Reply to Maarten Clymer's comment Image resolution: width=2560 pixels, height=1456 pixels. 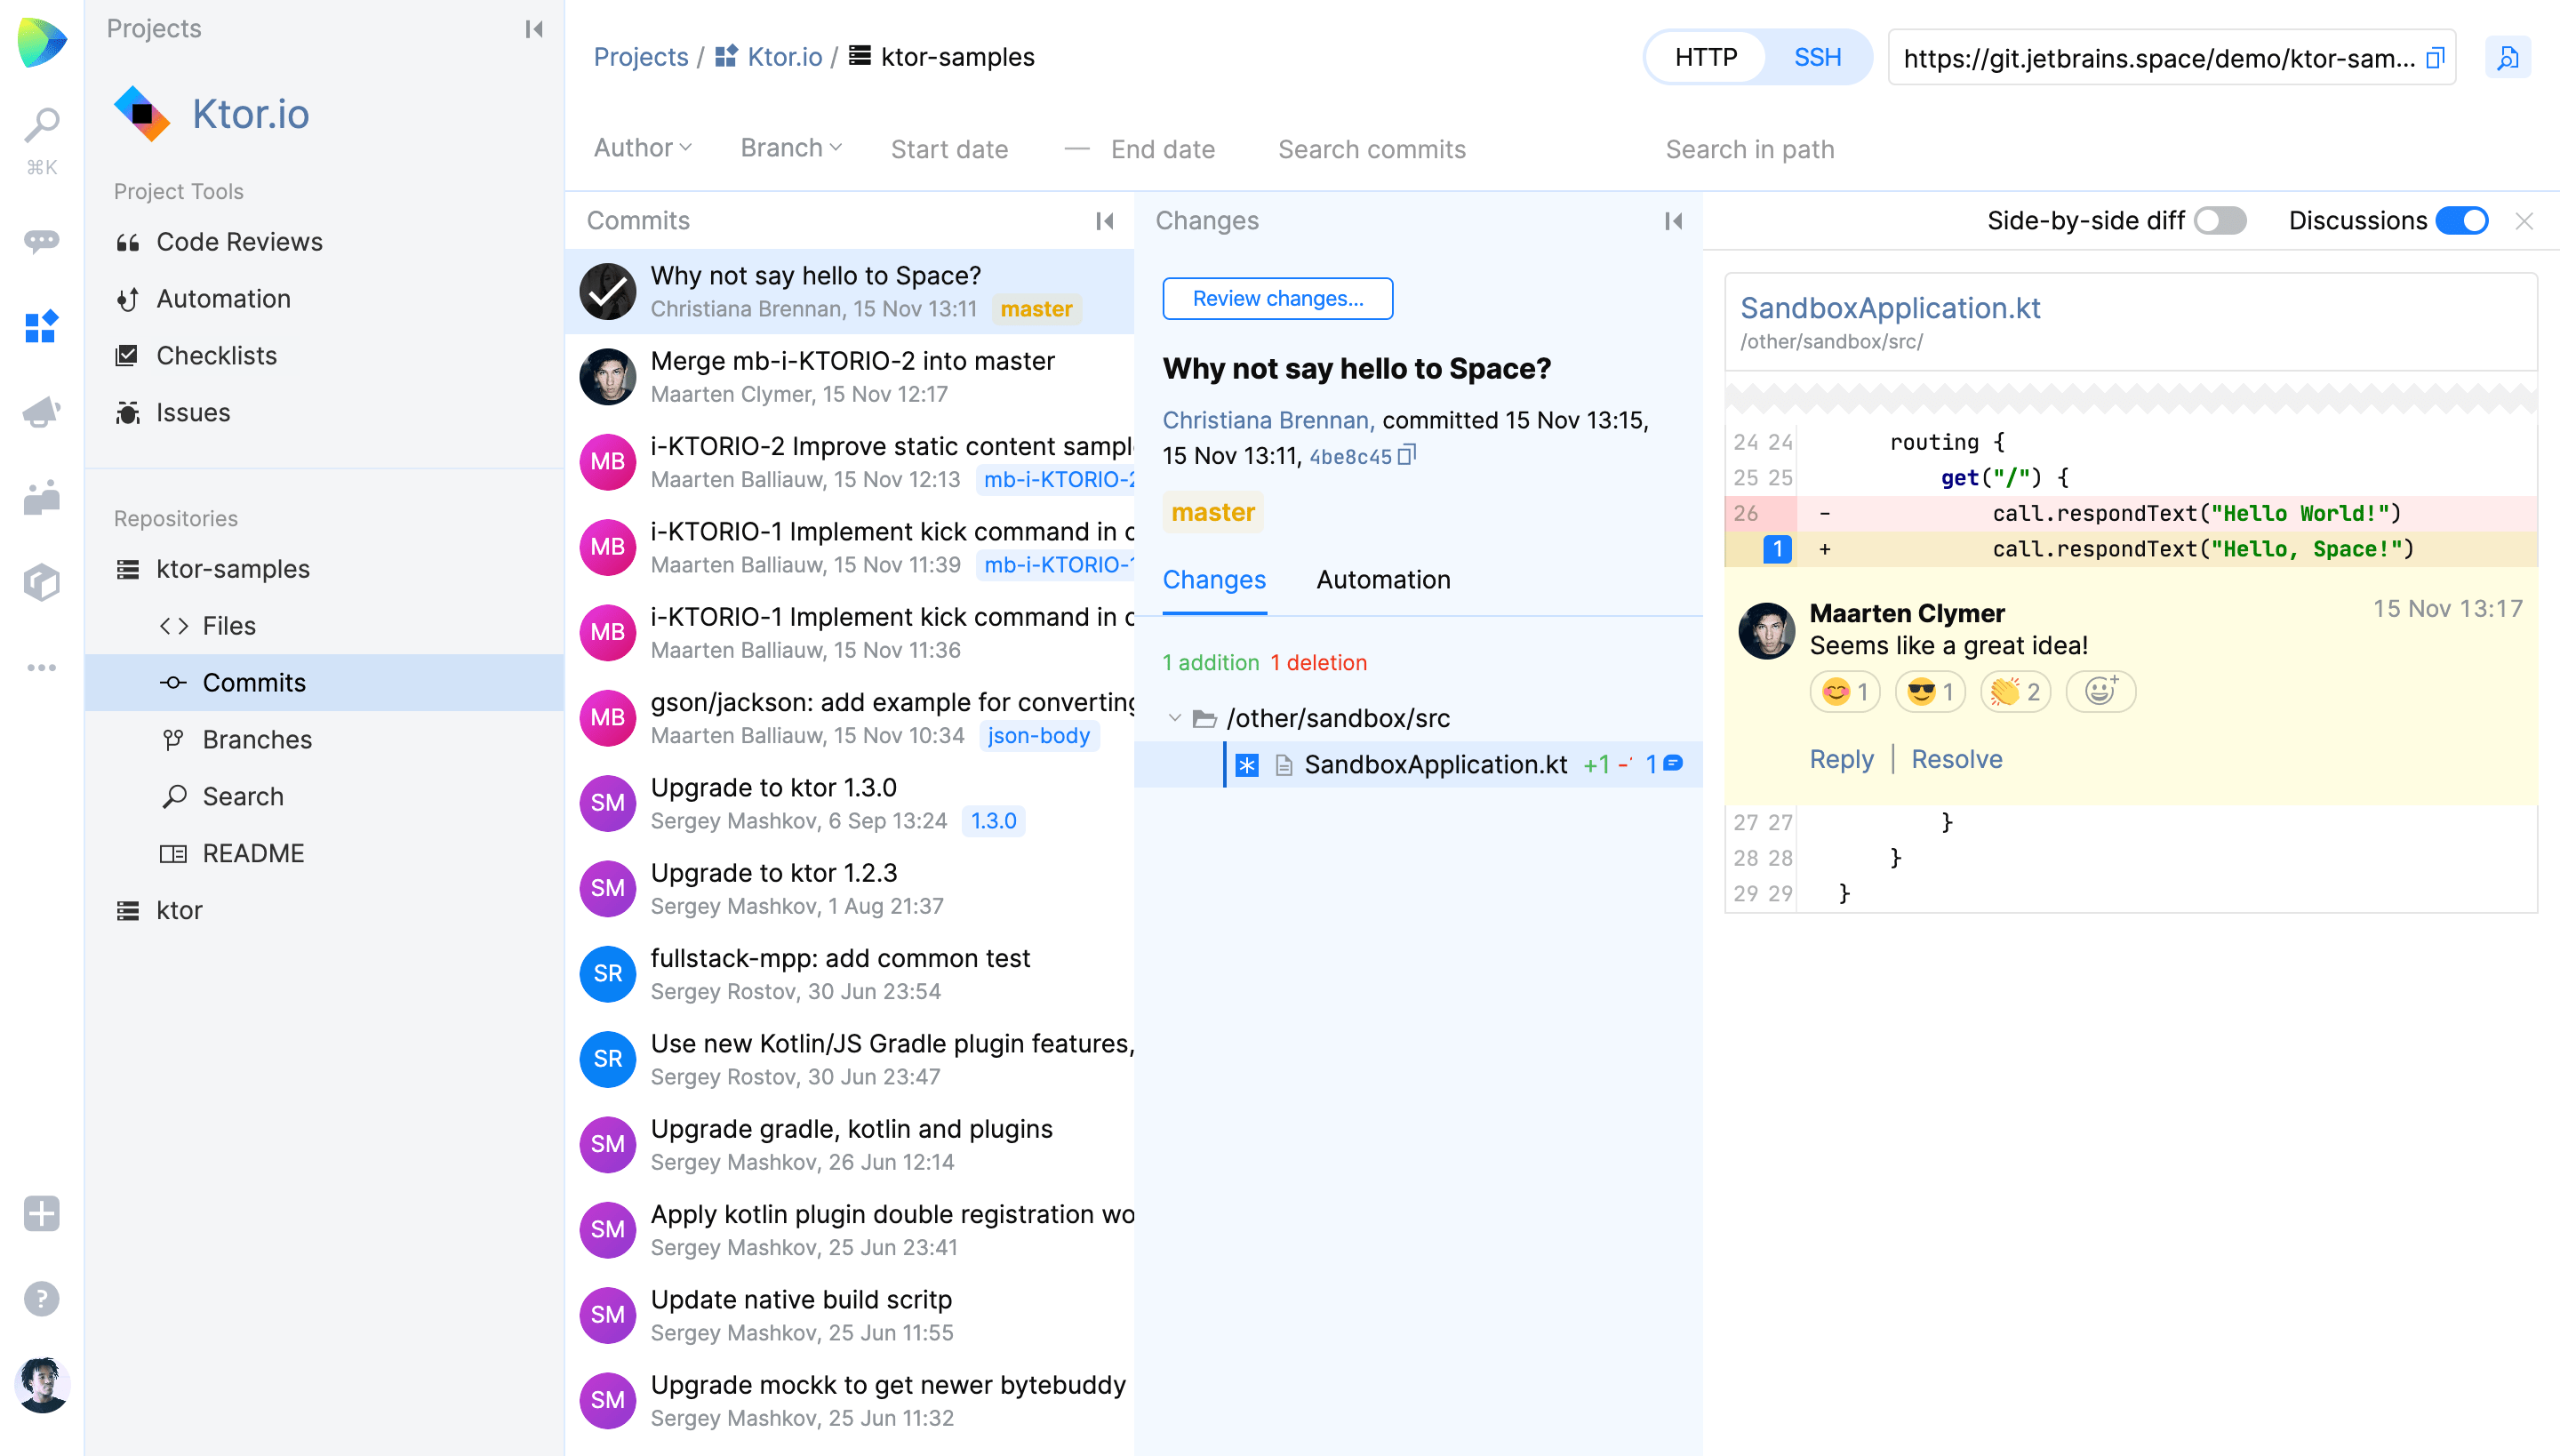click(1841, 759)
